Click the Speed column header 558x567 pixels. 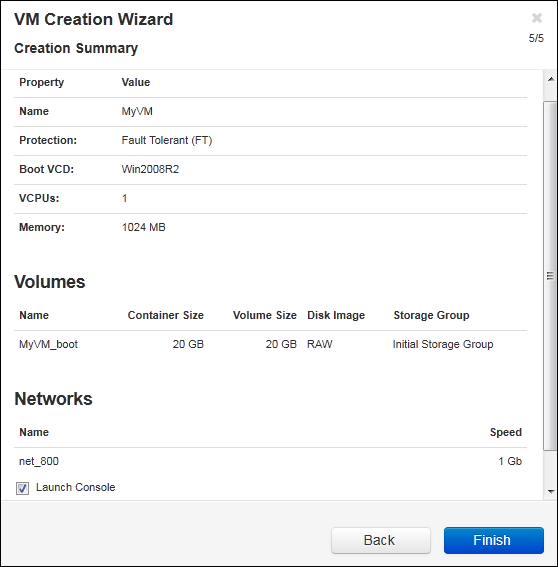click(506, 432)
